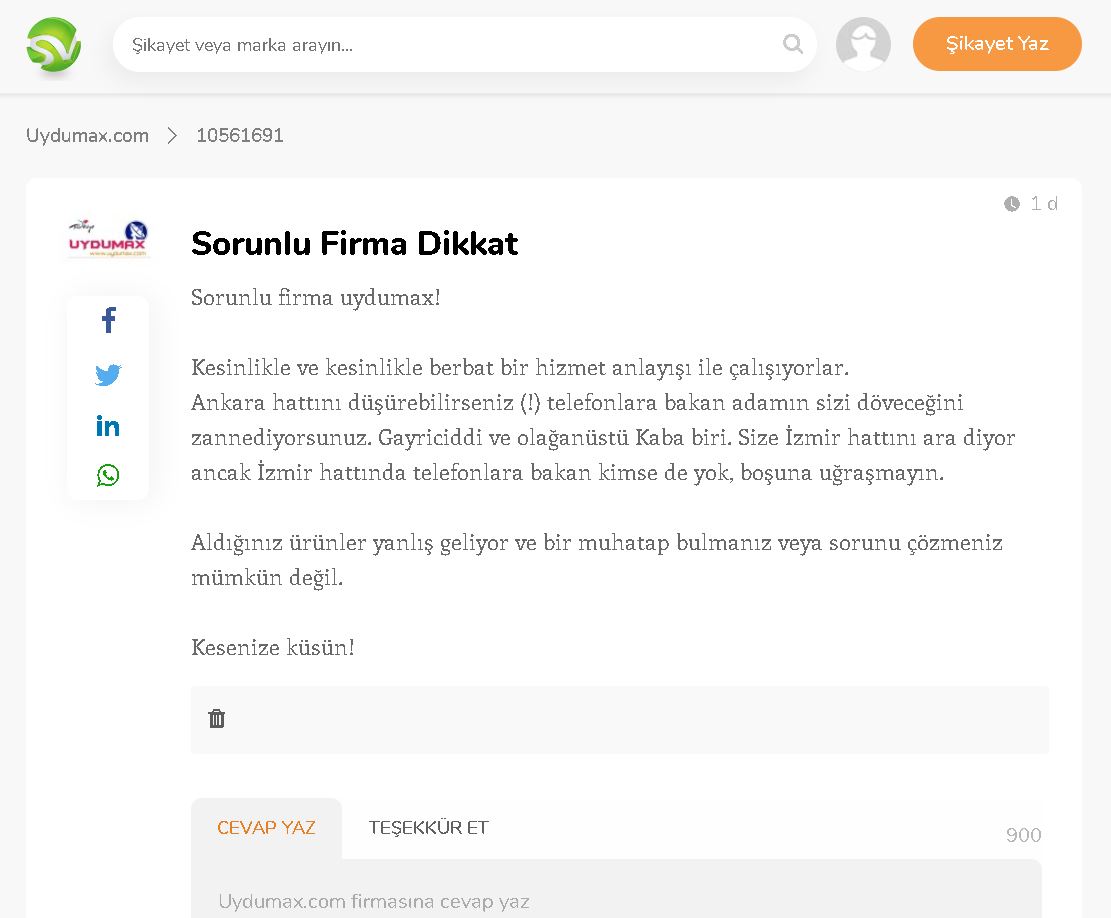Share complaint on Facebook
1111x918 pixels.
[108, 321]
